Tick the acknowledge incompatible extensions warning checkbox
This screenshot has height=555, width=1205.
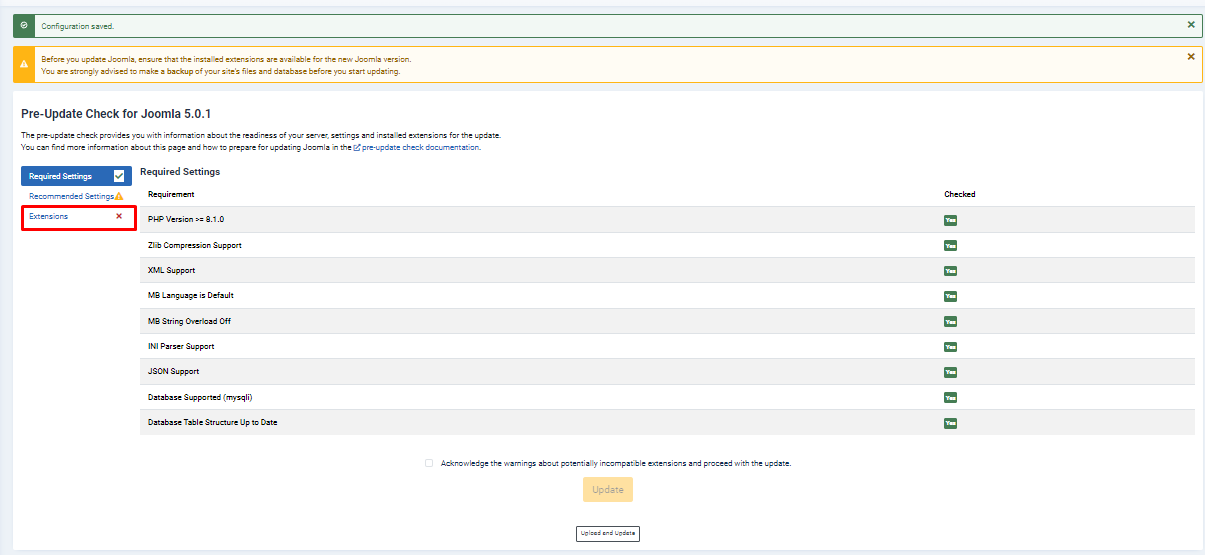pyautogui.click(x=429, y=463)
